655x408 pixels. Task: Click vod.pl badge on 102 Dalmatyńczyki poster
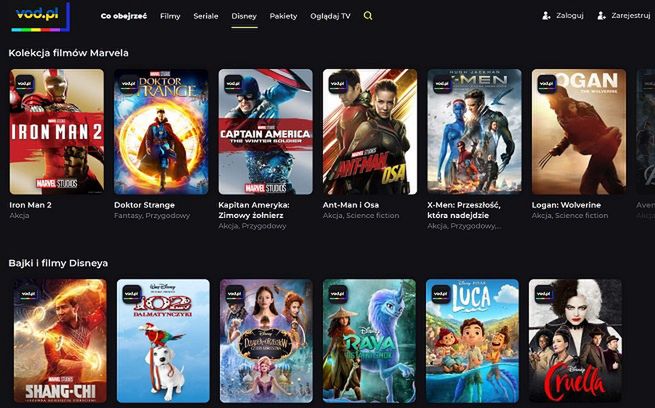pos(132,294)
